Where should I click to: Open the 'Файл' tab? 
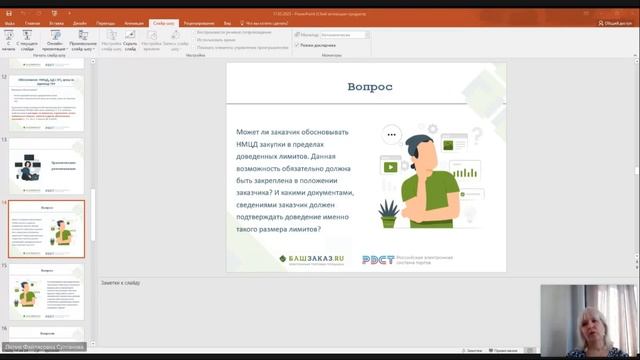pyautogui.click(x=10, y=23)
